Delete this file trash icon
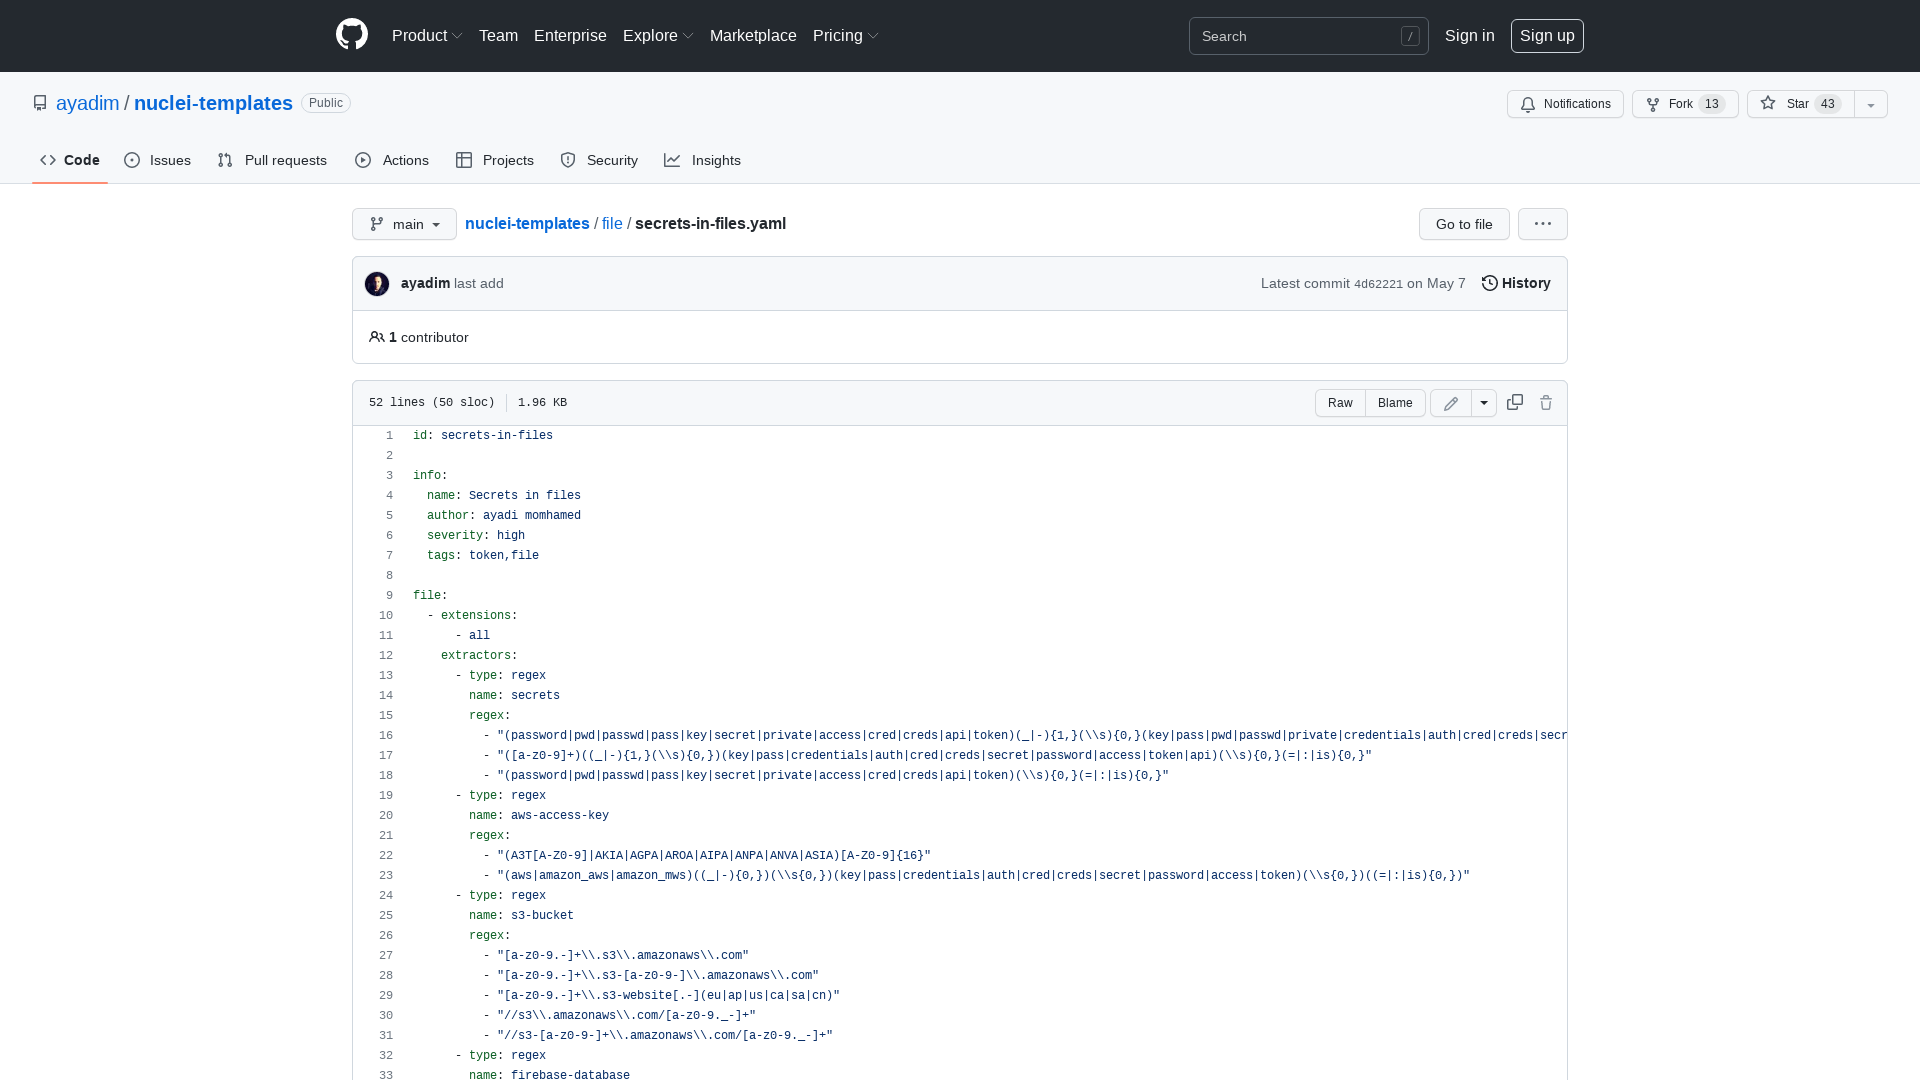The height and width of the screenshot is (1080, 1920). click(x=1546, y=402)
